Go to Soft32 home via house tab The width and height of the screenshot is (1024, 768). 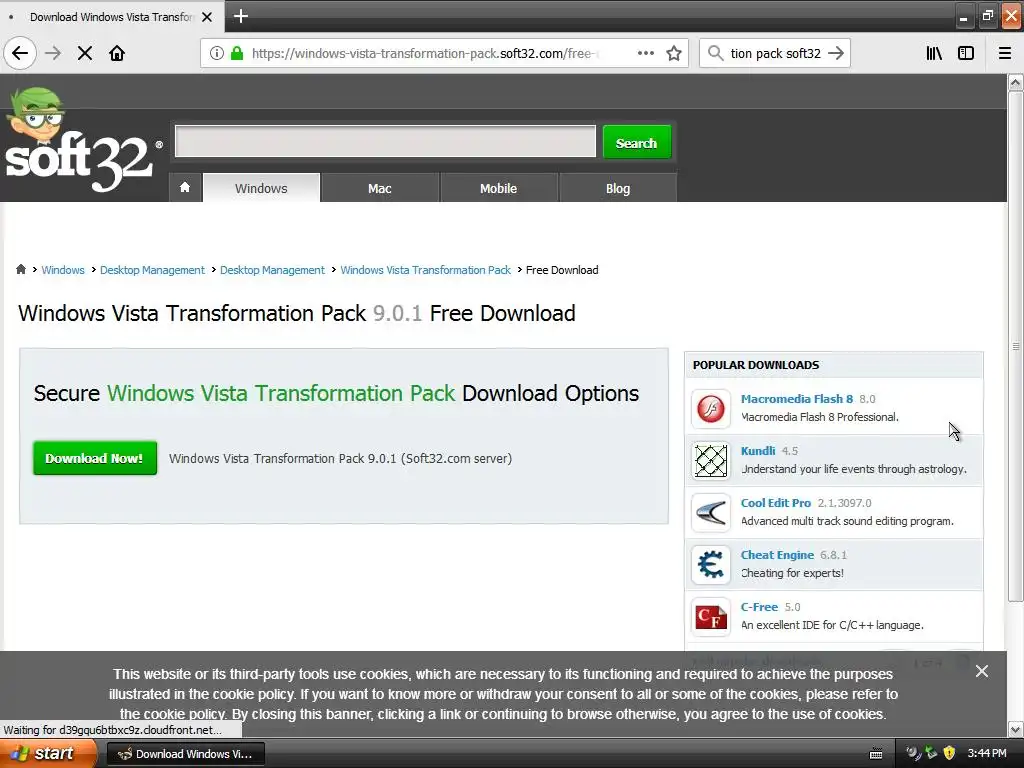click(185, 187)
